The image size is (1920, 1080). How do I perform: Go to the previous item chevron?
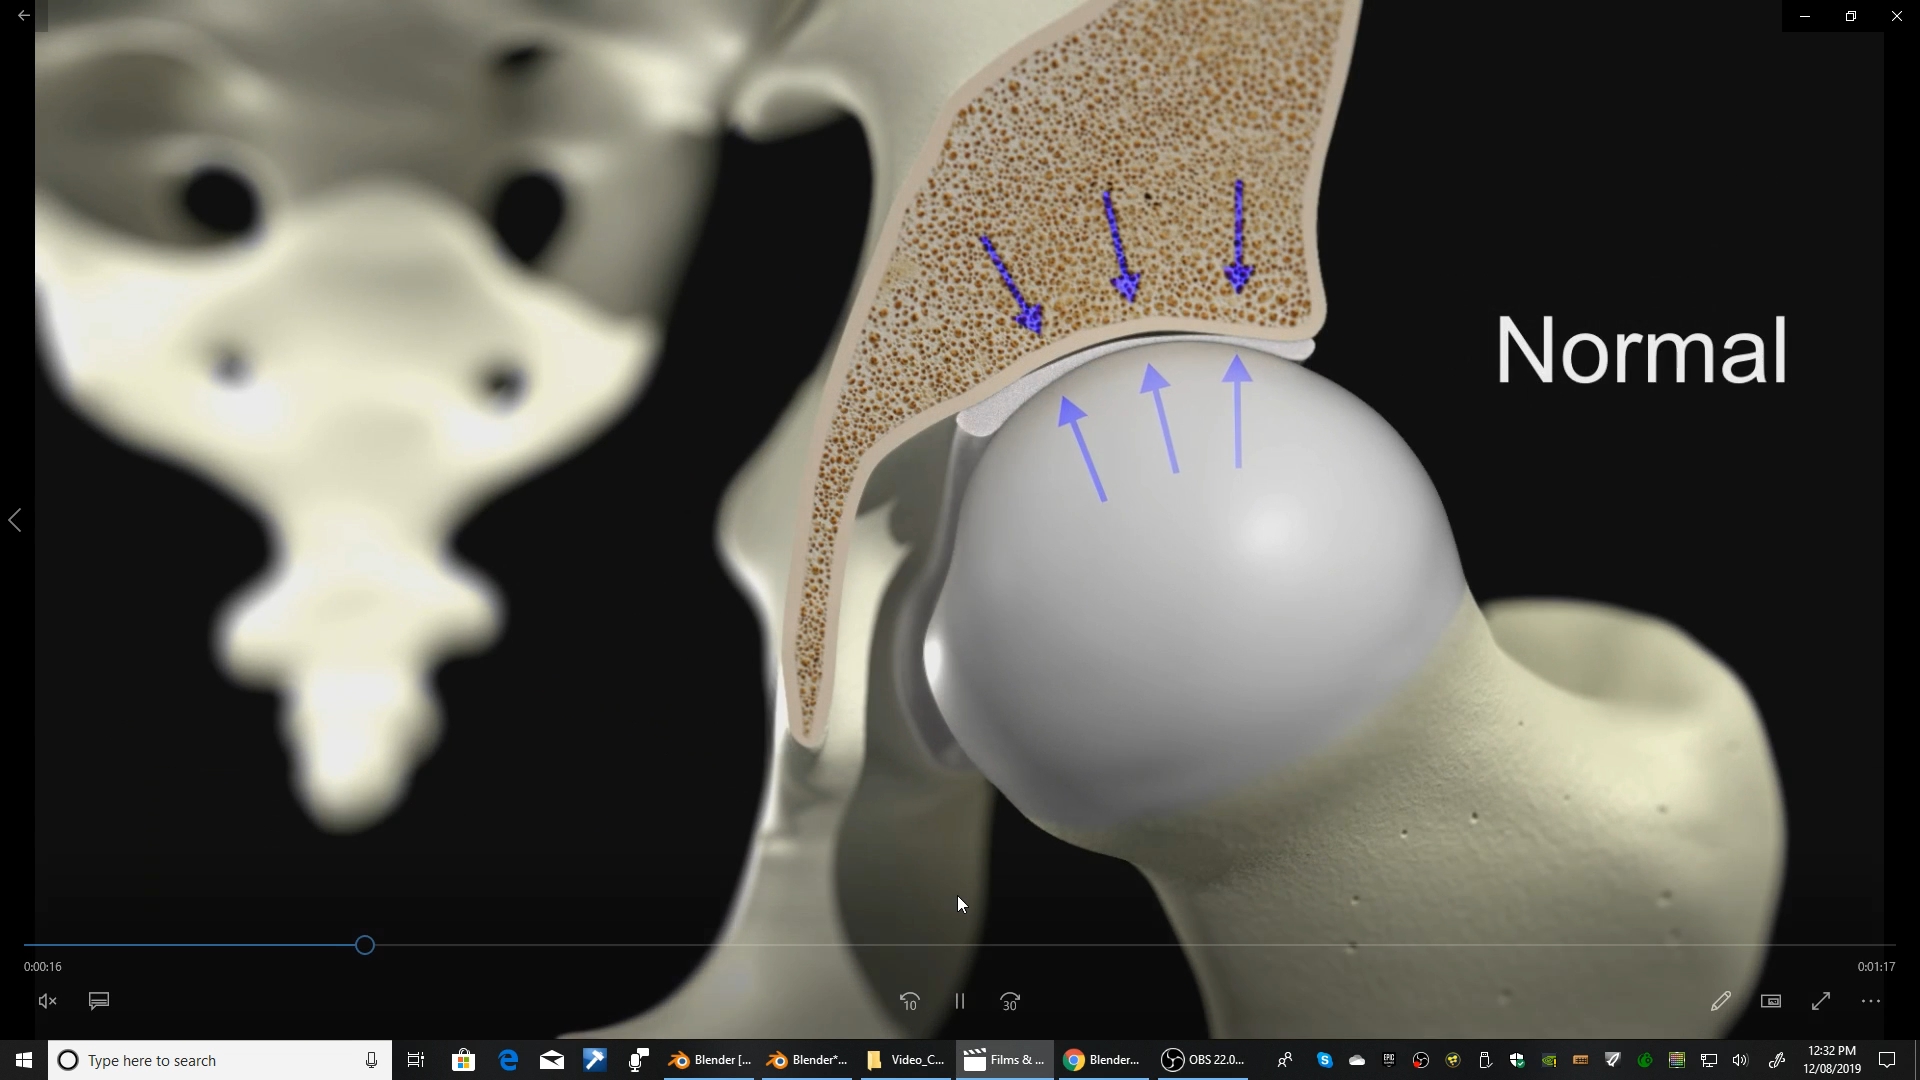click(15, 520)
